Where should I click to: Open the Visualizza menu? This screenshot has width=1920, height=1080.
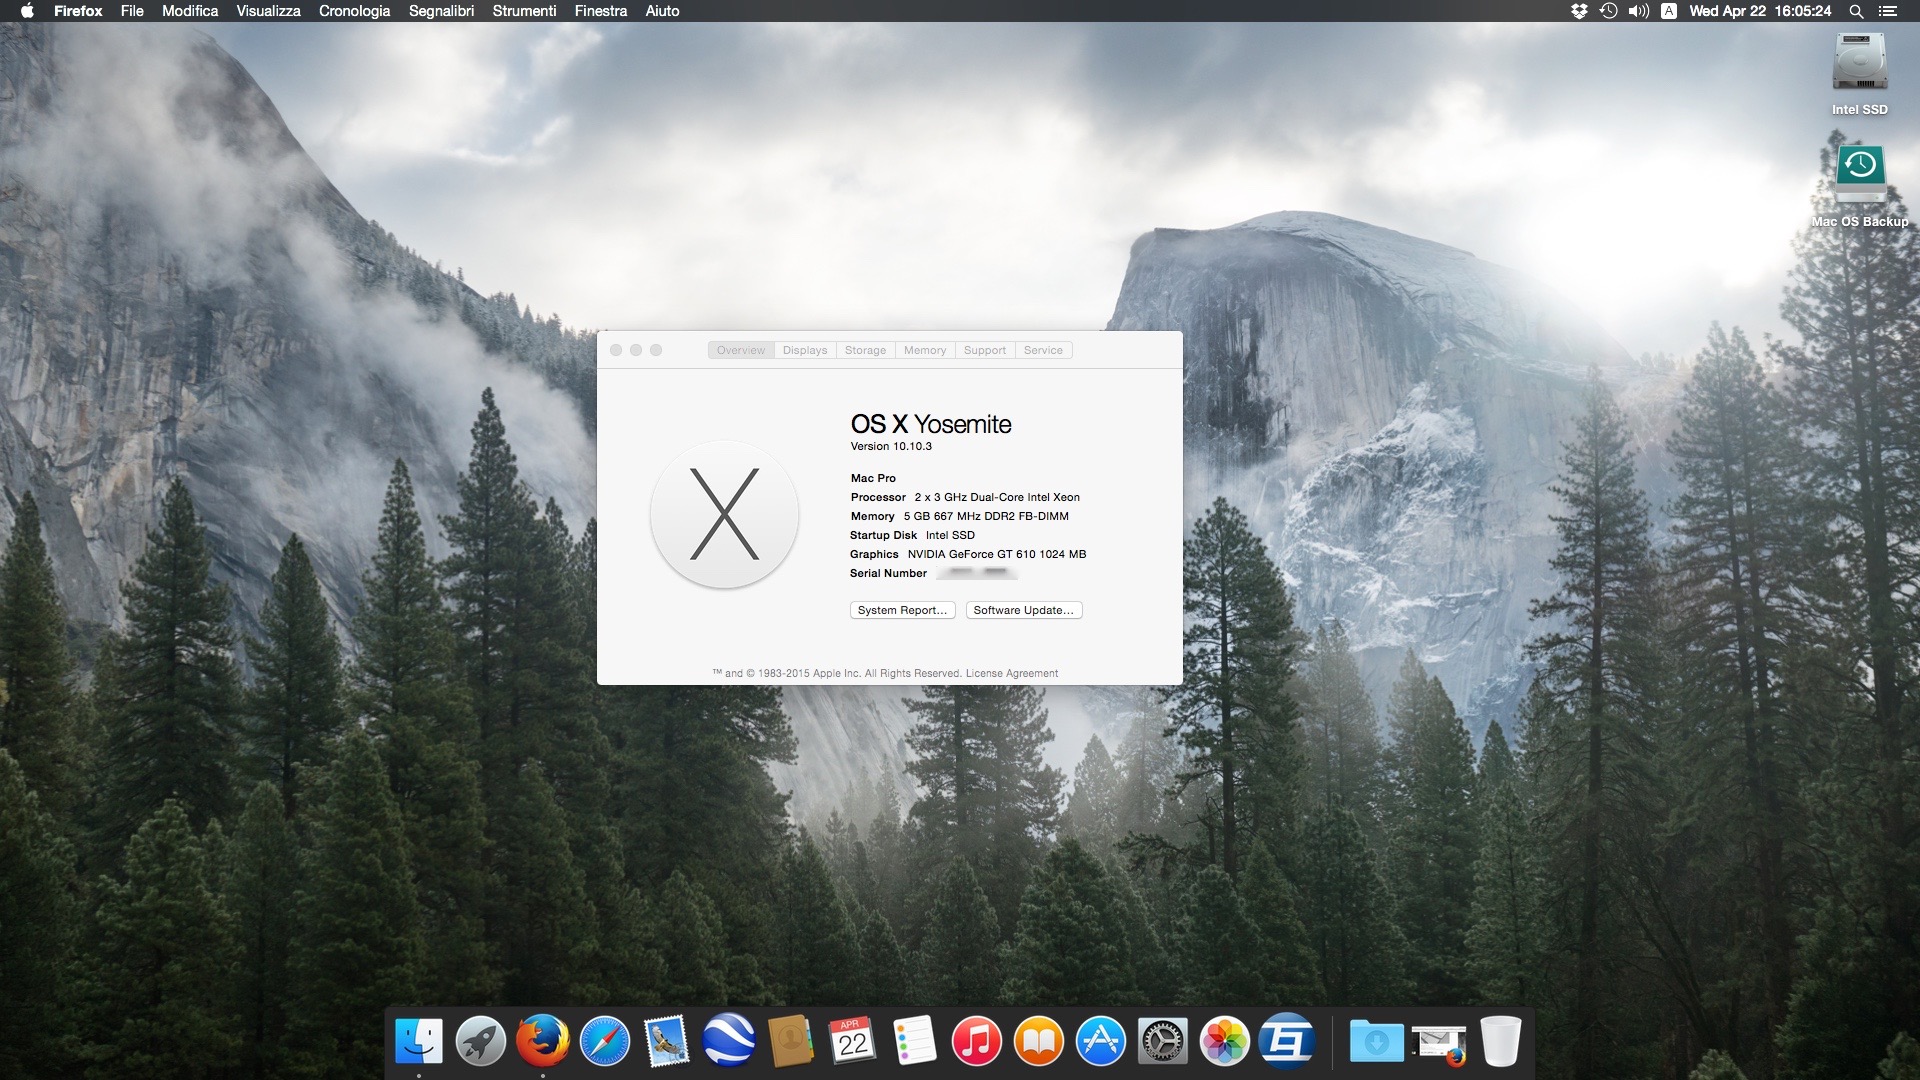[x=268, y=11]
